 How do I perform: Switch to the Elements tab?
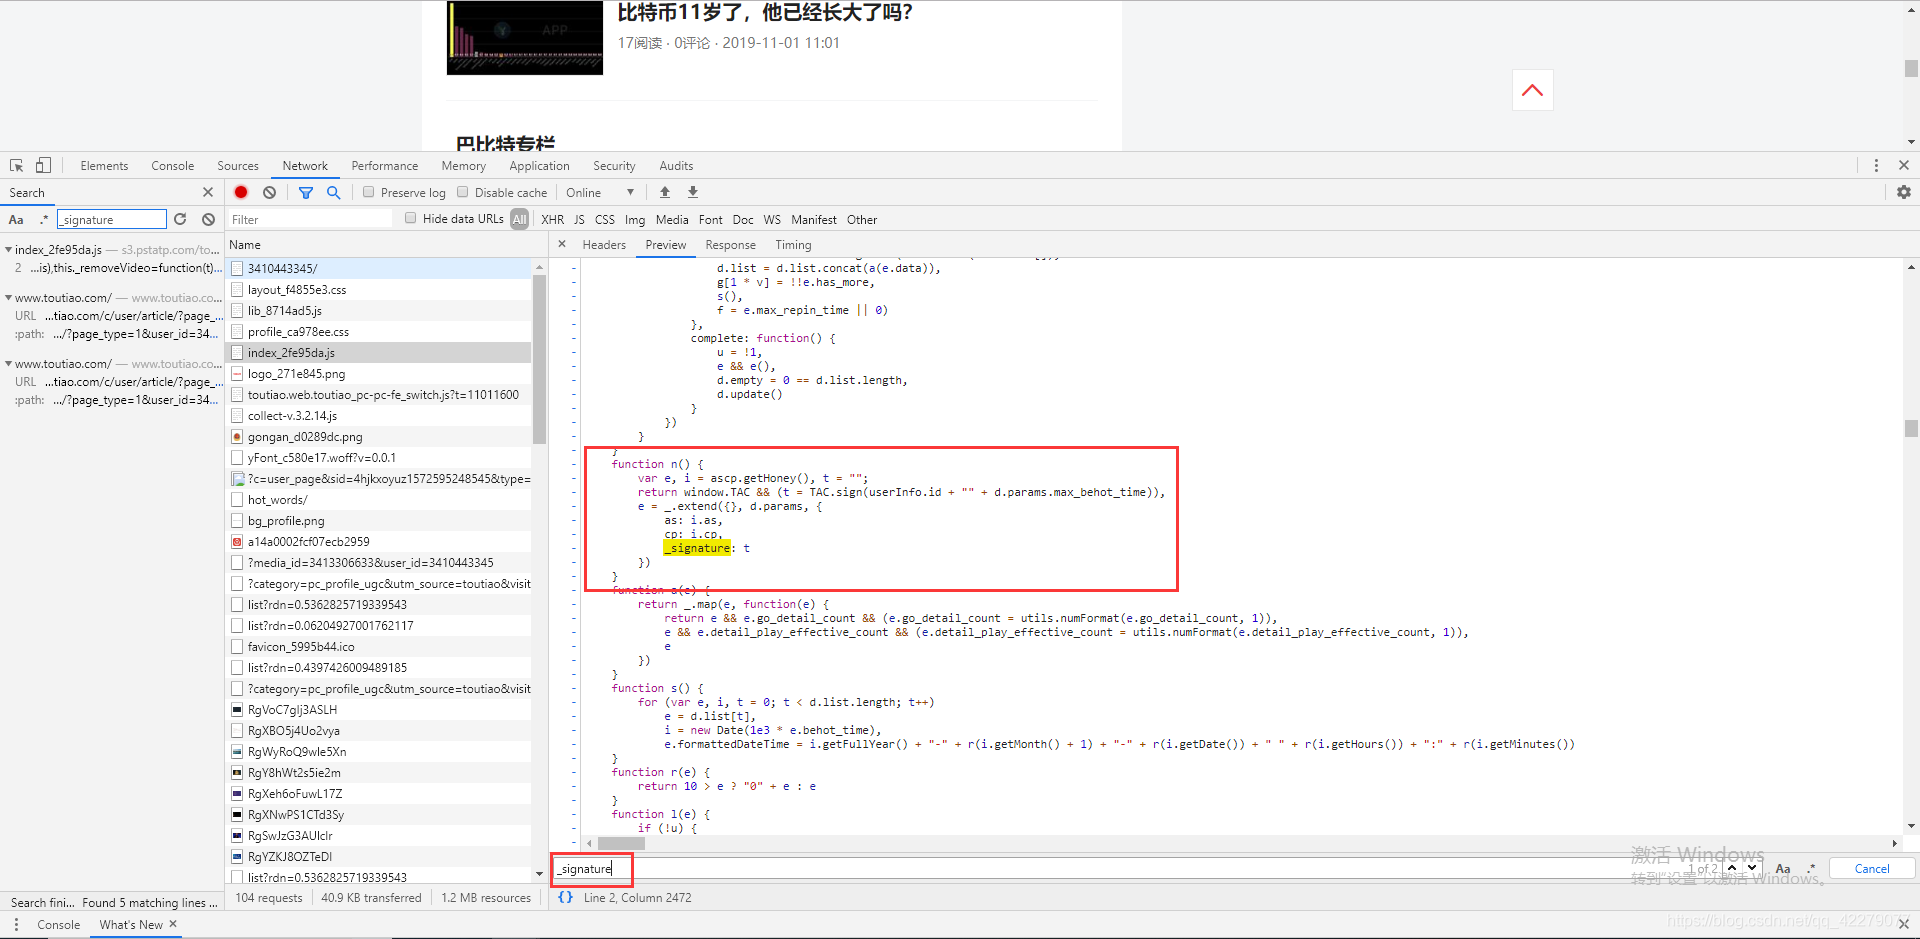click(104, 165)
